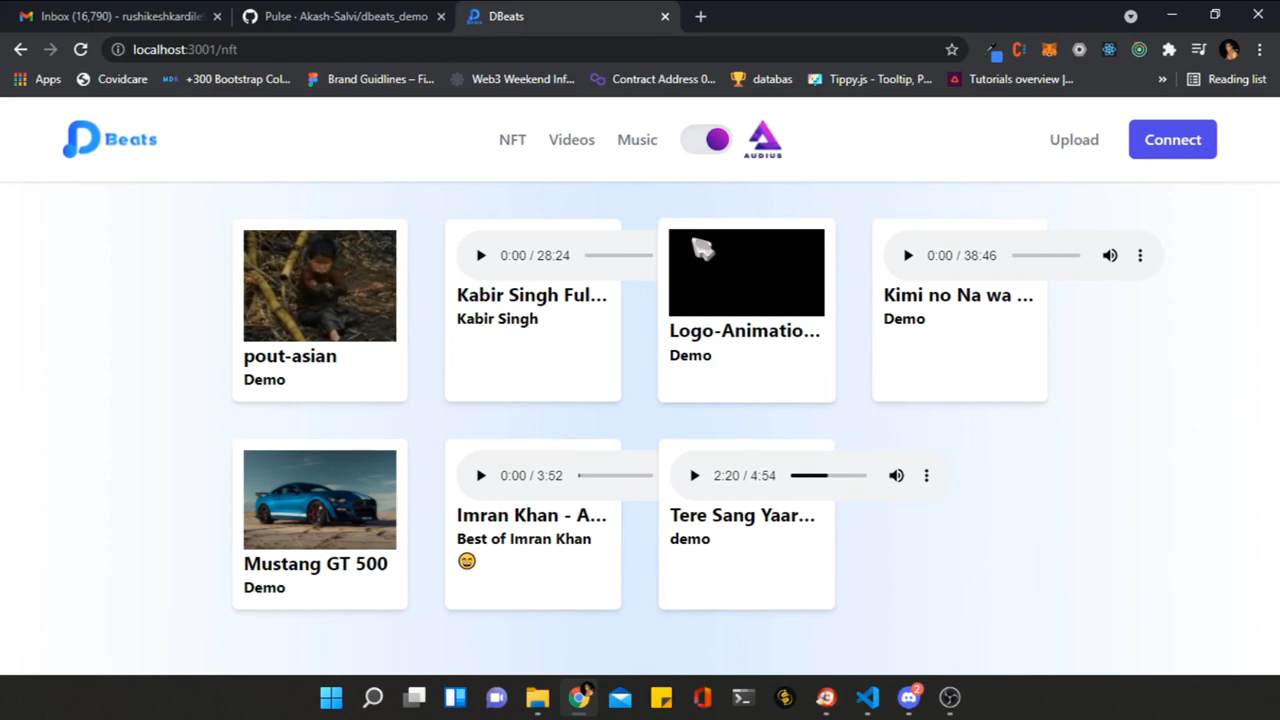Switch to the Gmail Inbox tab
Screen dimensions: 1280x720
pyautogui.click(x=121, y=17)
